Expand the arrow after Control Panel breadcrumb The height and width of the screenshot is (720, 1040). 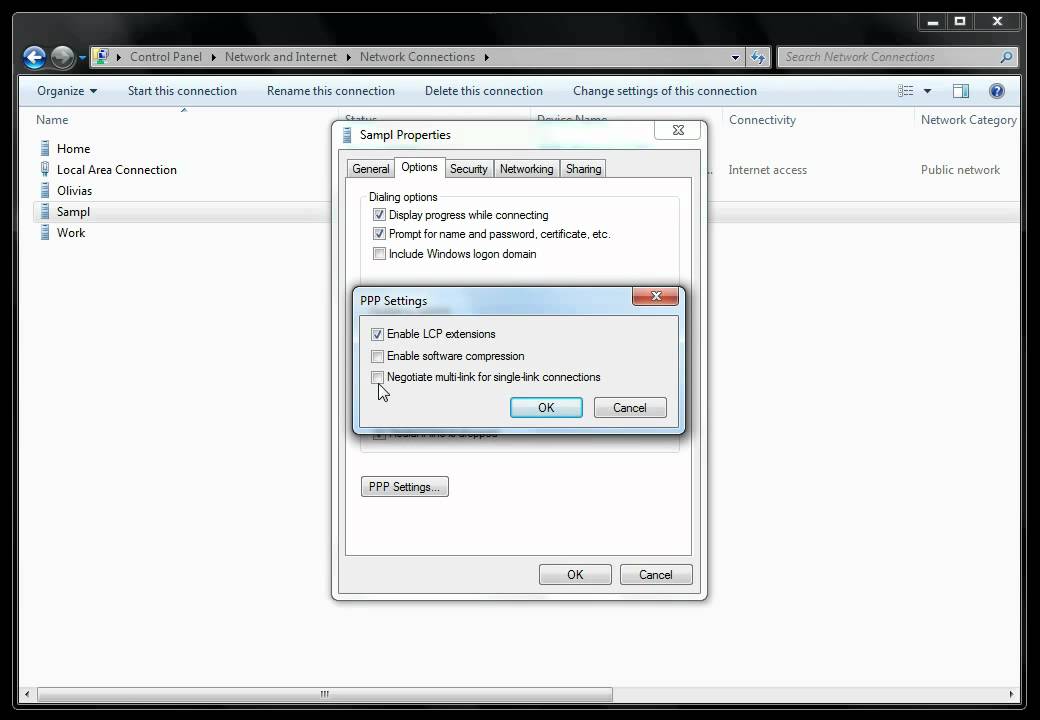(x=119, y=57)
